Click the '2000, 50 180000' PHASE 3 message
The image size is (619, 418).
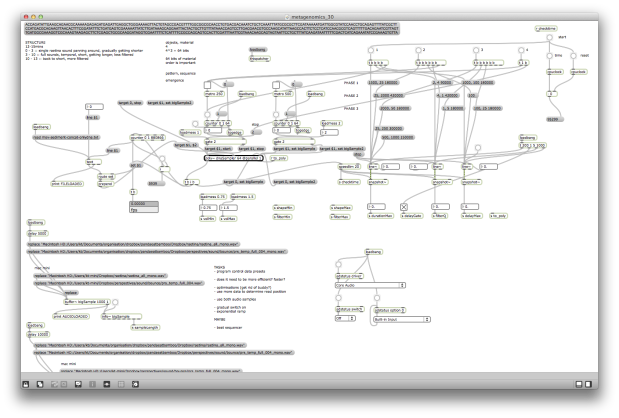tap(394, 109)
